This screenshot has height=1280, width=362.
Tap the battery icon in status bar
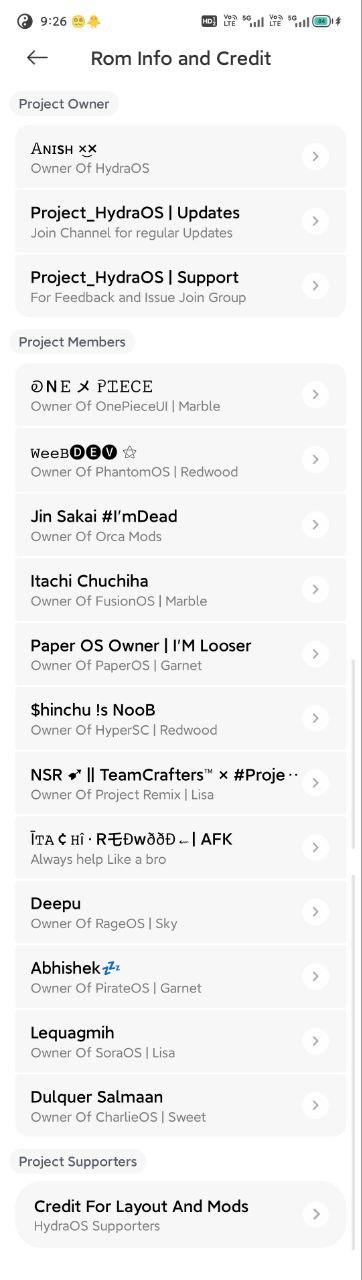click(x=322, y=20)
